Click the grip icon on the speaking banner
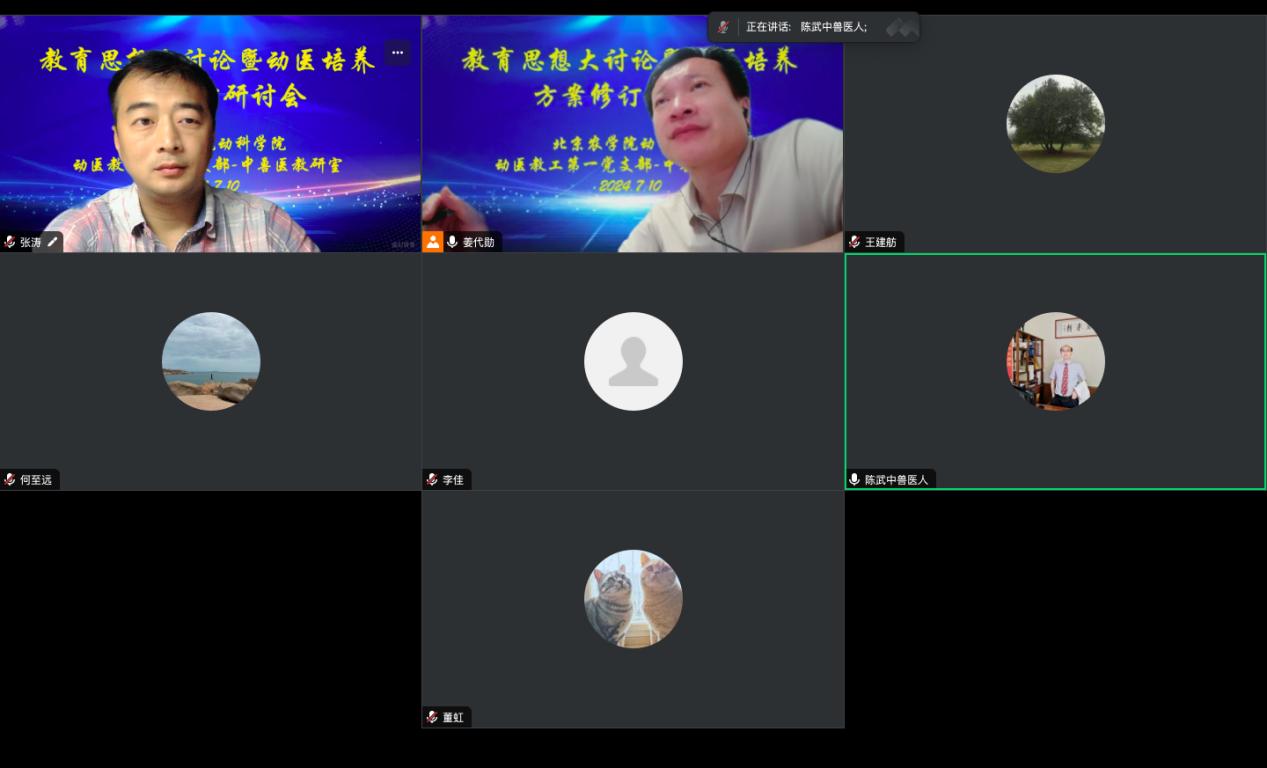 pos(902,27)
